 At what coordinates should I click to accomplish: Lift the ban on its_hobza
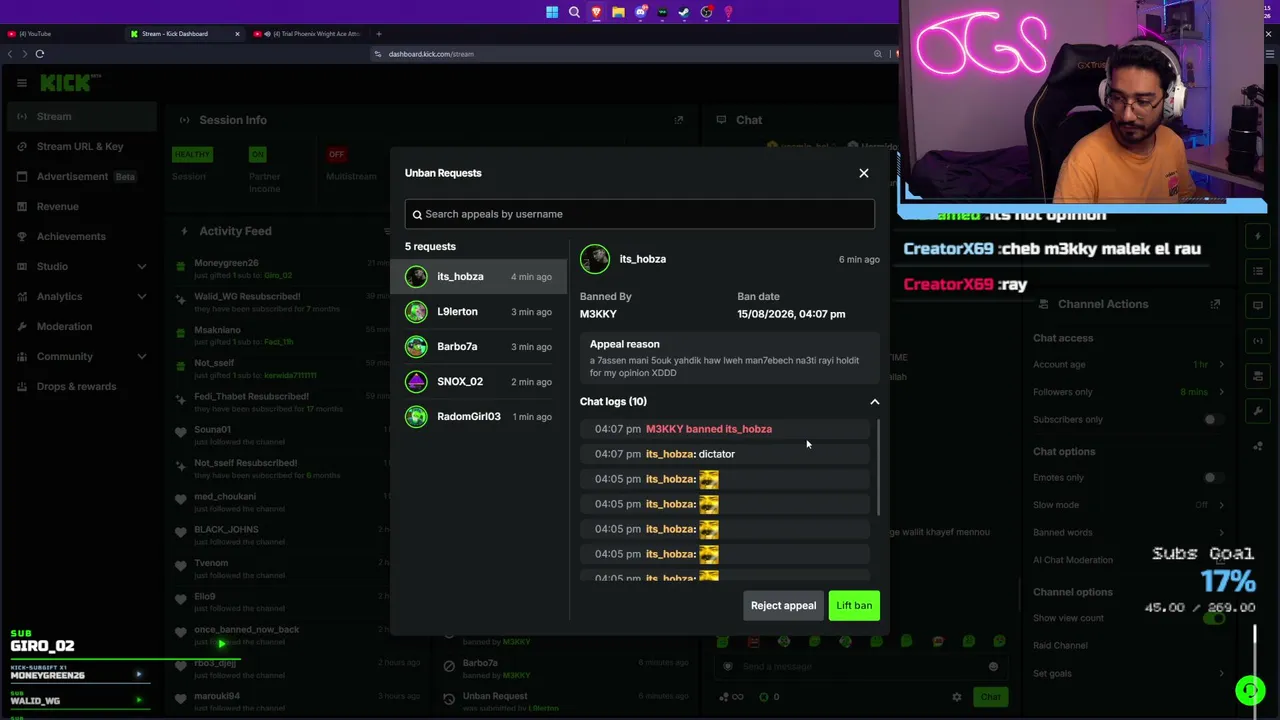pos(854,605)
